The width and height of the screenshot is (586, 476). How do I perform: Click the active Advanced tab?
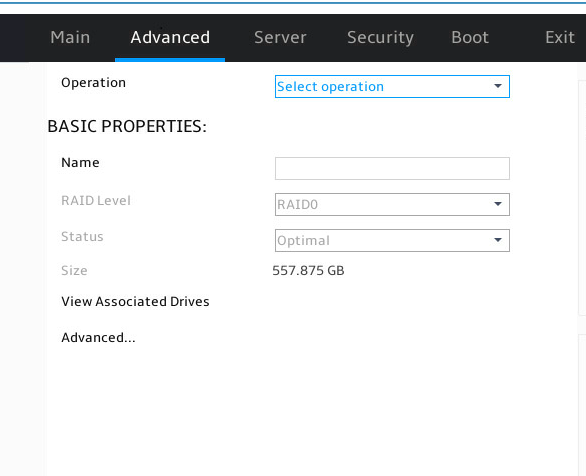[x=170, y=37]
